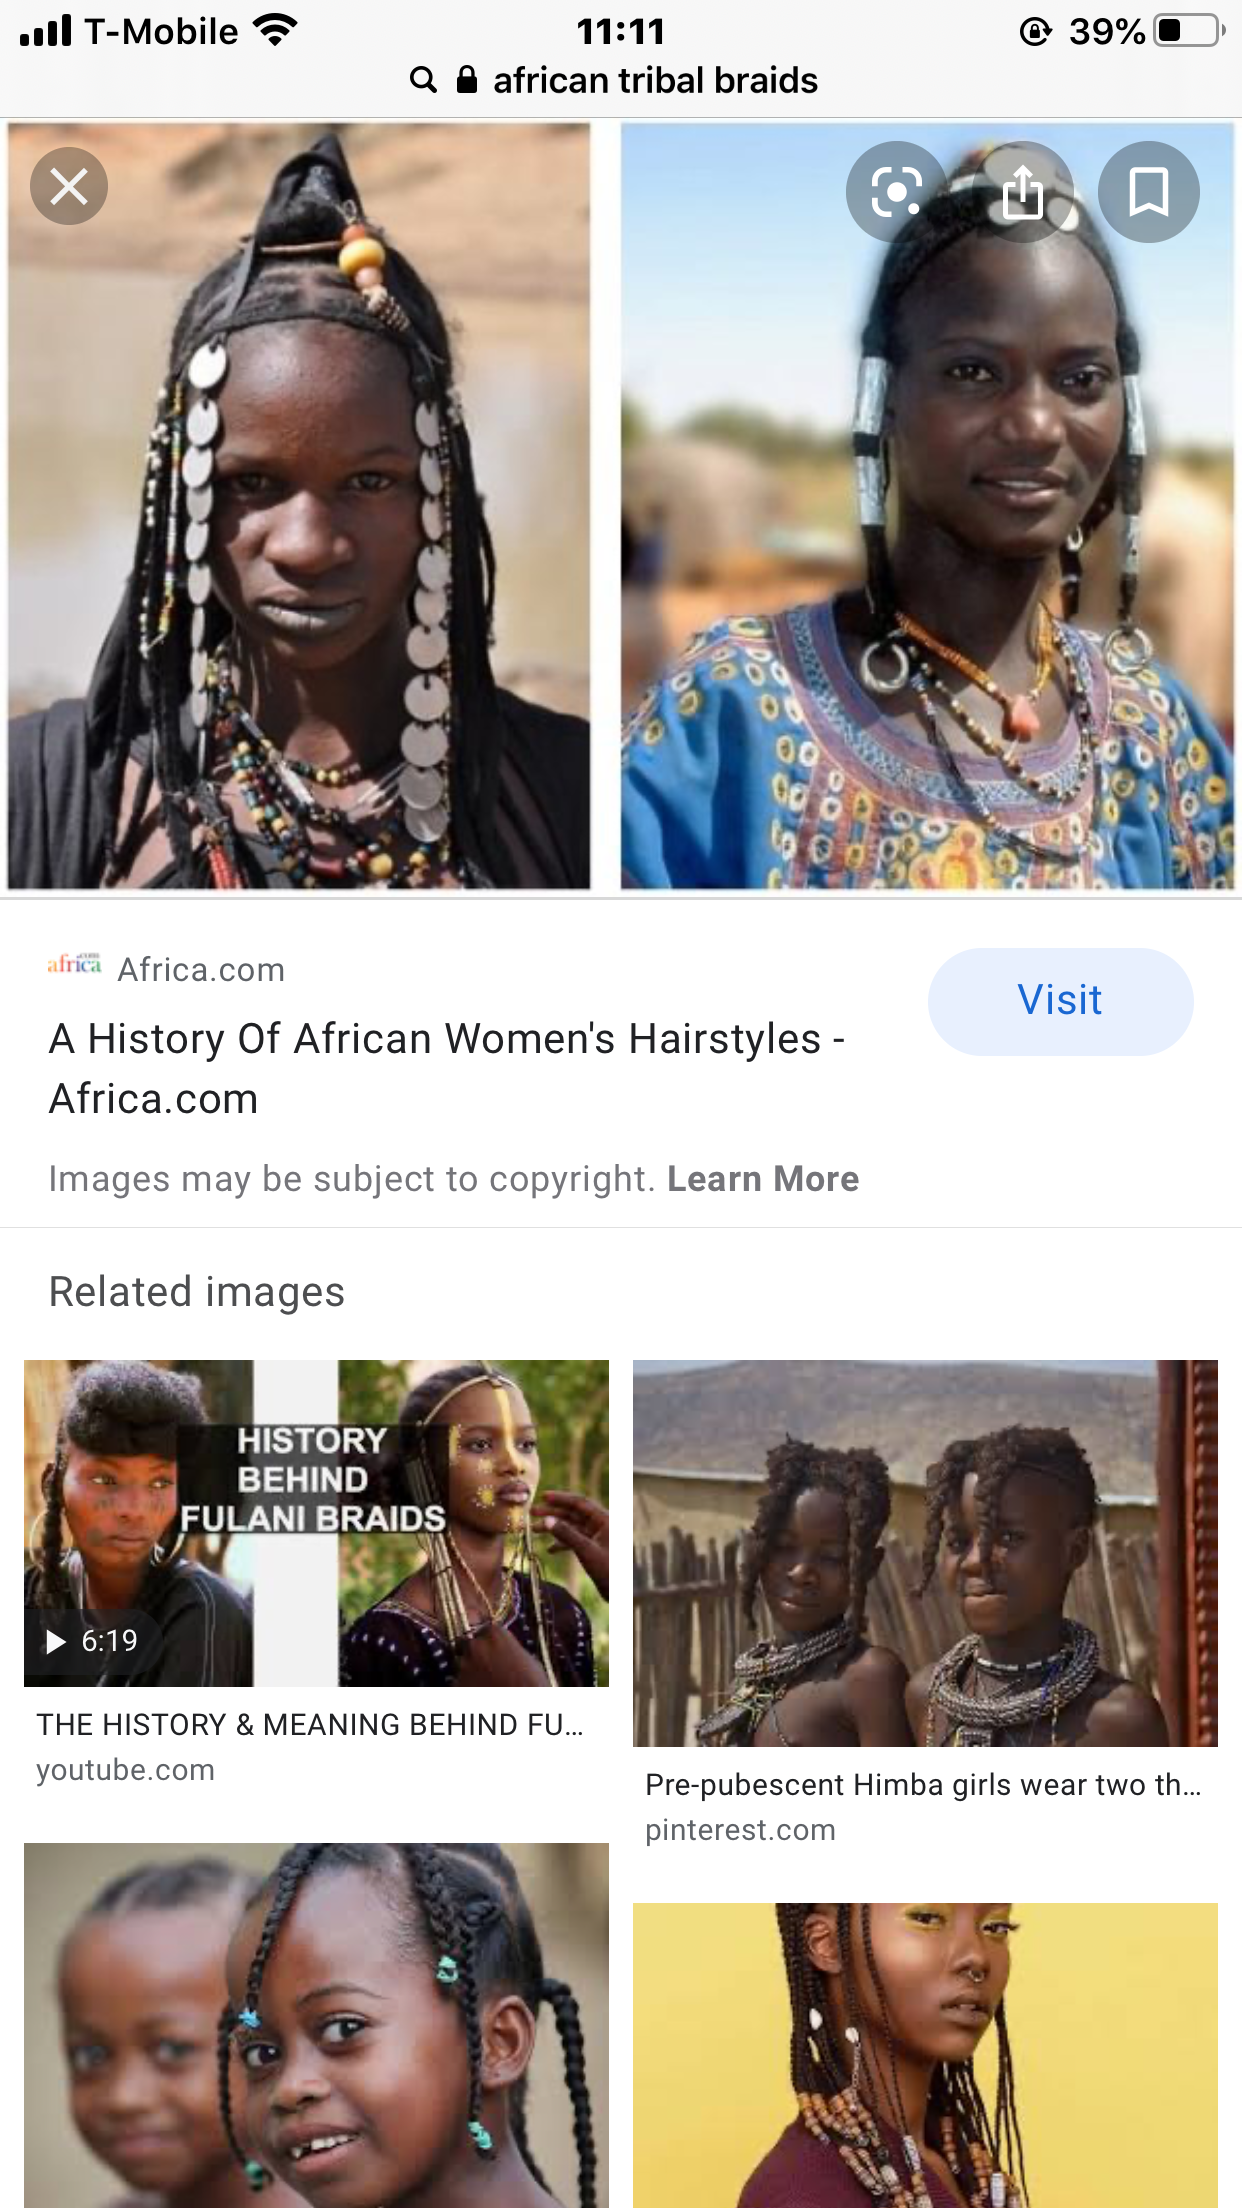
Task: Tap the search magnifier in address bar
Action: tap(423, 80)
